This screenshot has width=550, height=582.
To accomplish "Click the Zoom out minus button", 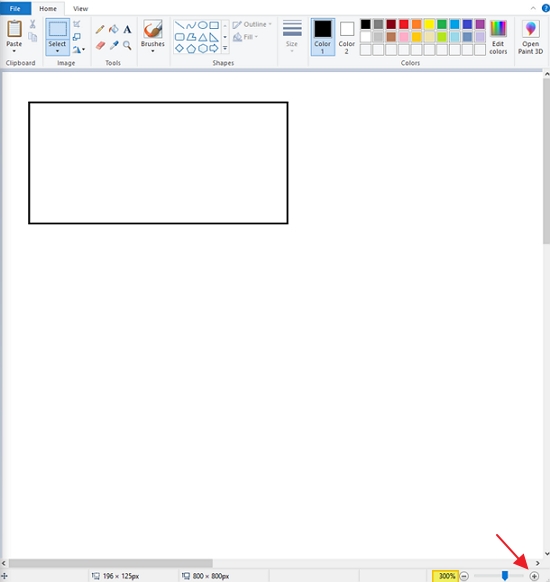I will click(x=464, y=576).
